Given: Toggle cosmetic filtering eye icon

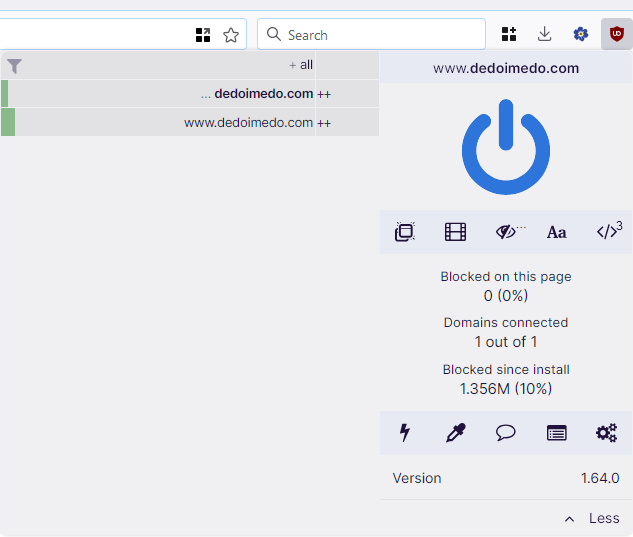Looking at the screenshot, I should (507, 232).
